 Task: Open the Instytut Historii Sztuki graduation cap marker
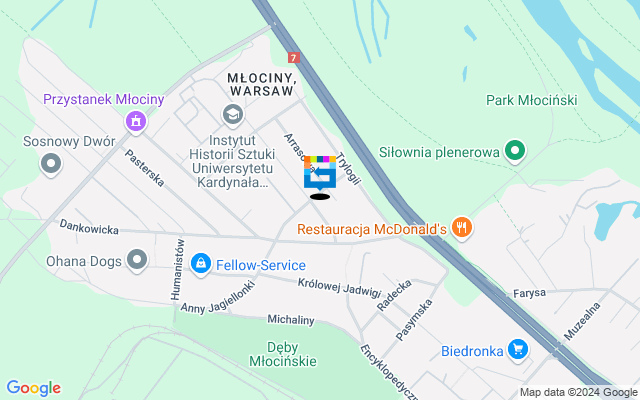click(233, 115)
